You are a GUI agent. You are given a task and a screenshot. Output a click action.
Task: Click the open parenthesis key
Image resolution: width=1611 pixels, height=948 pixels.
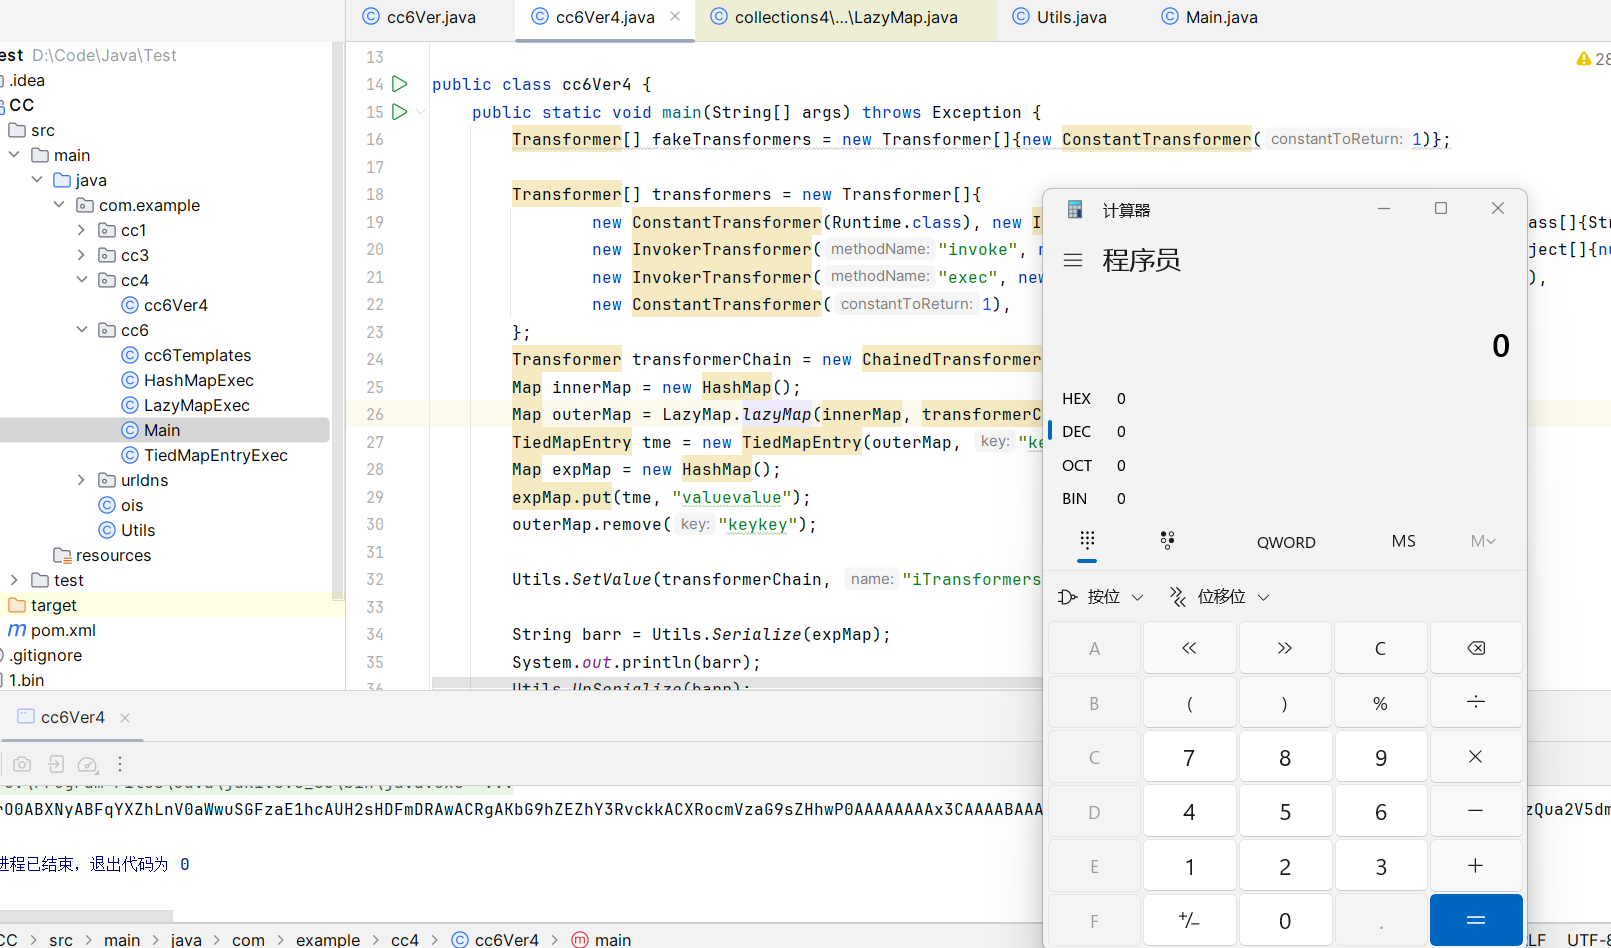tap(1189, 703)
